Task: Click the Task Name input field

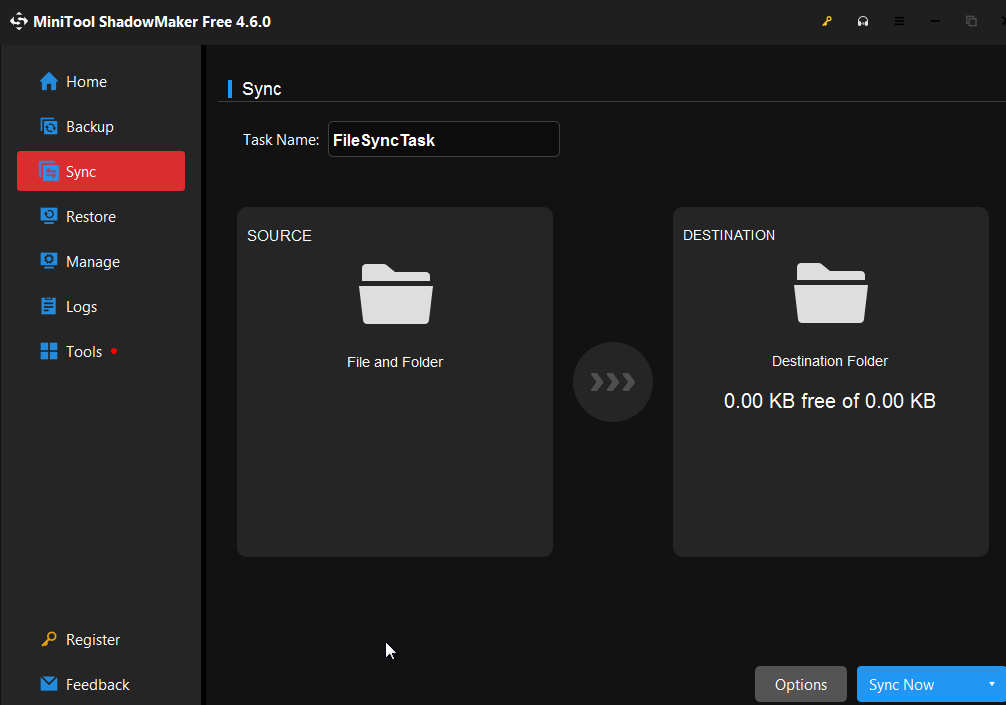Action: coord(444,139)
